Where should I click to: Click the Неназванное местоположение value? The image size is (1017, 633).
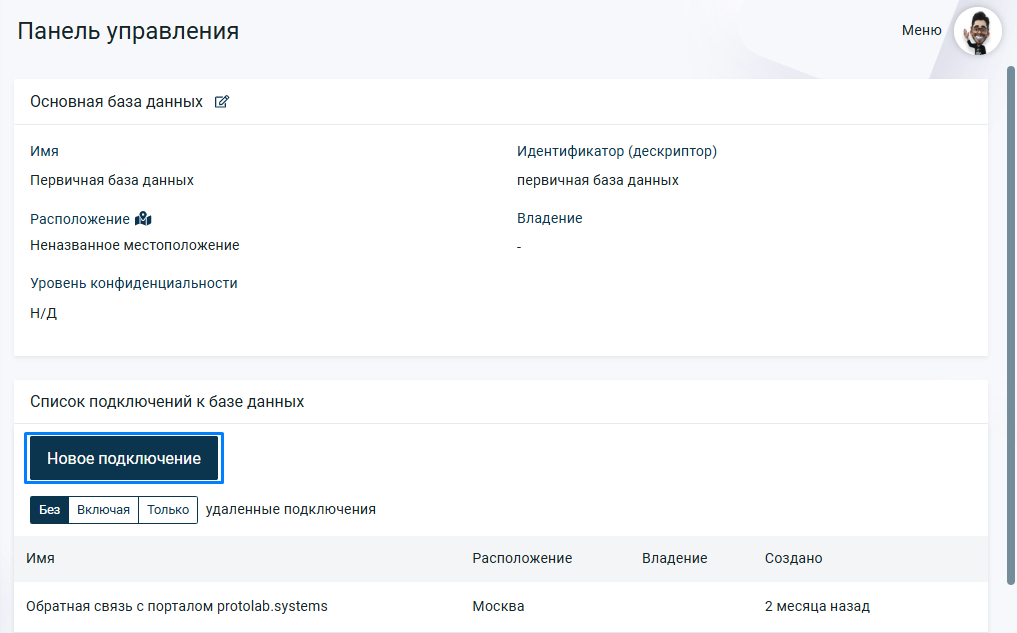coord(134,245)
